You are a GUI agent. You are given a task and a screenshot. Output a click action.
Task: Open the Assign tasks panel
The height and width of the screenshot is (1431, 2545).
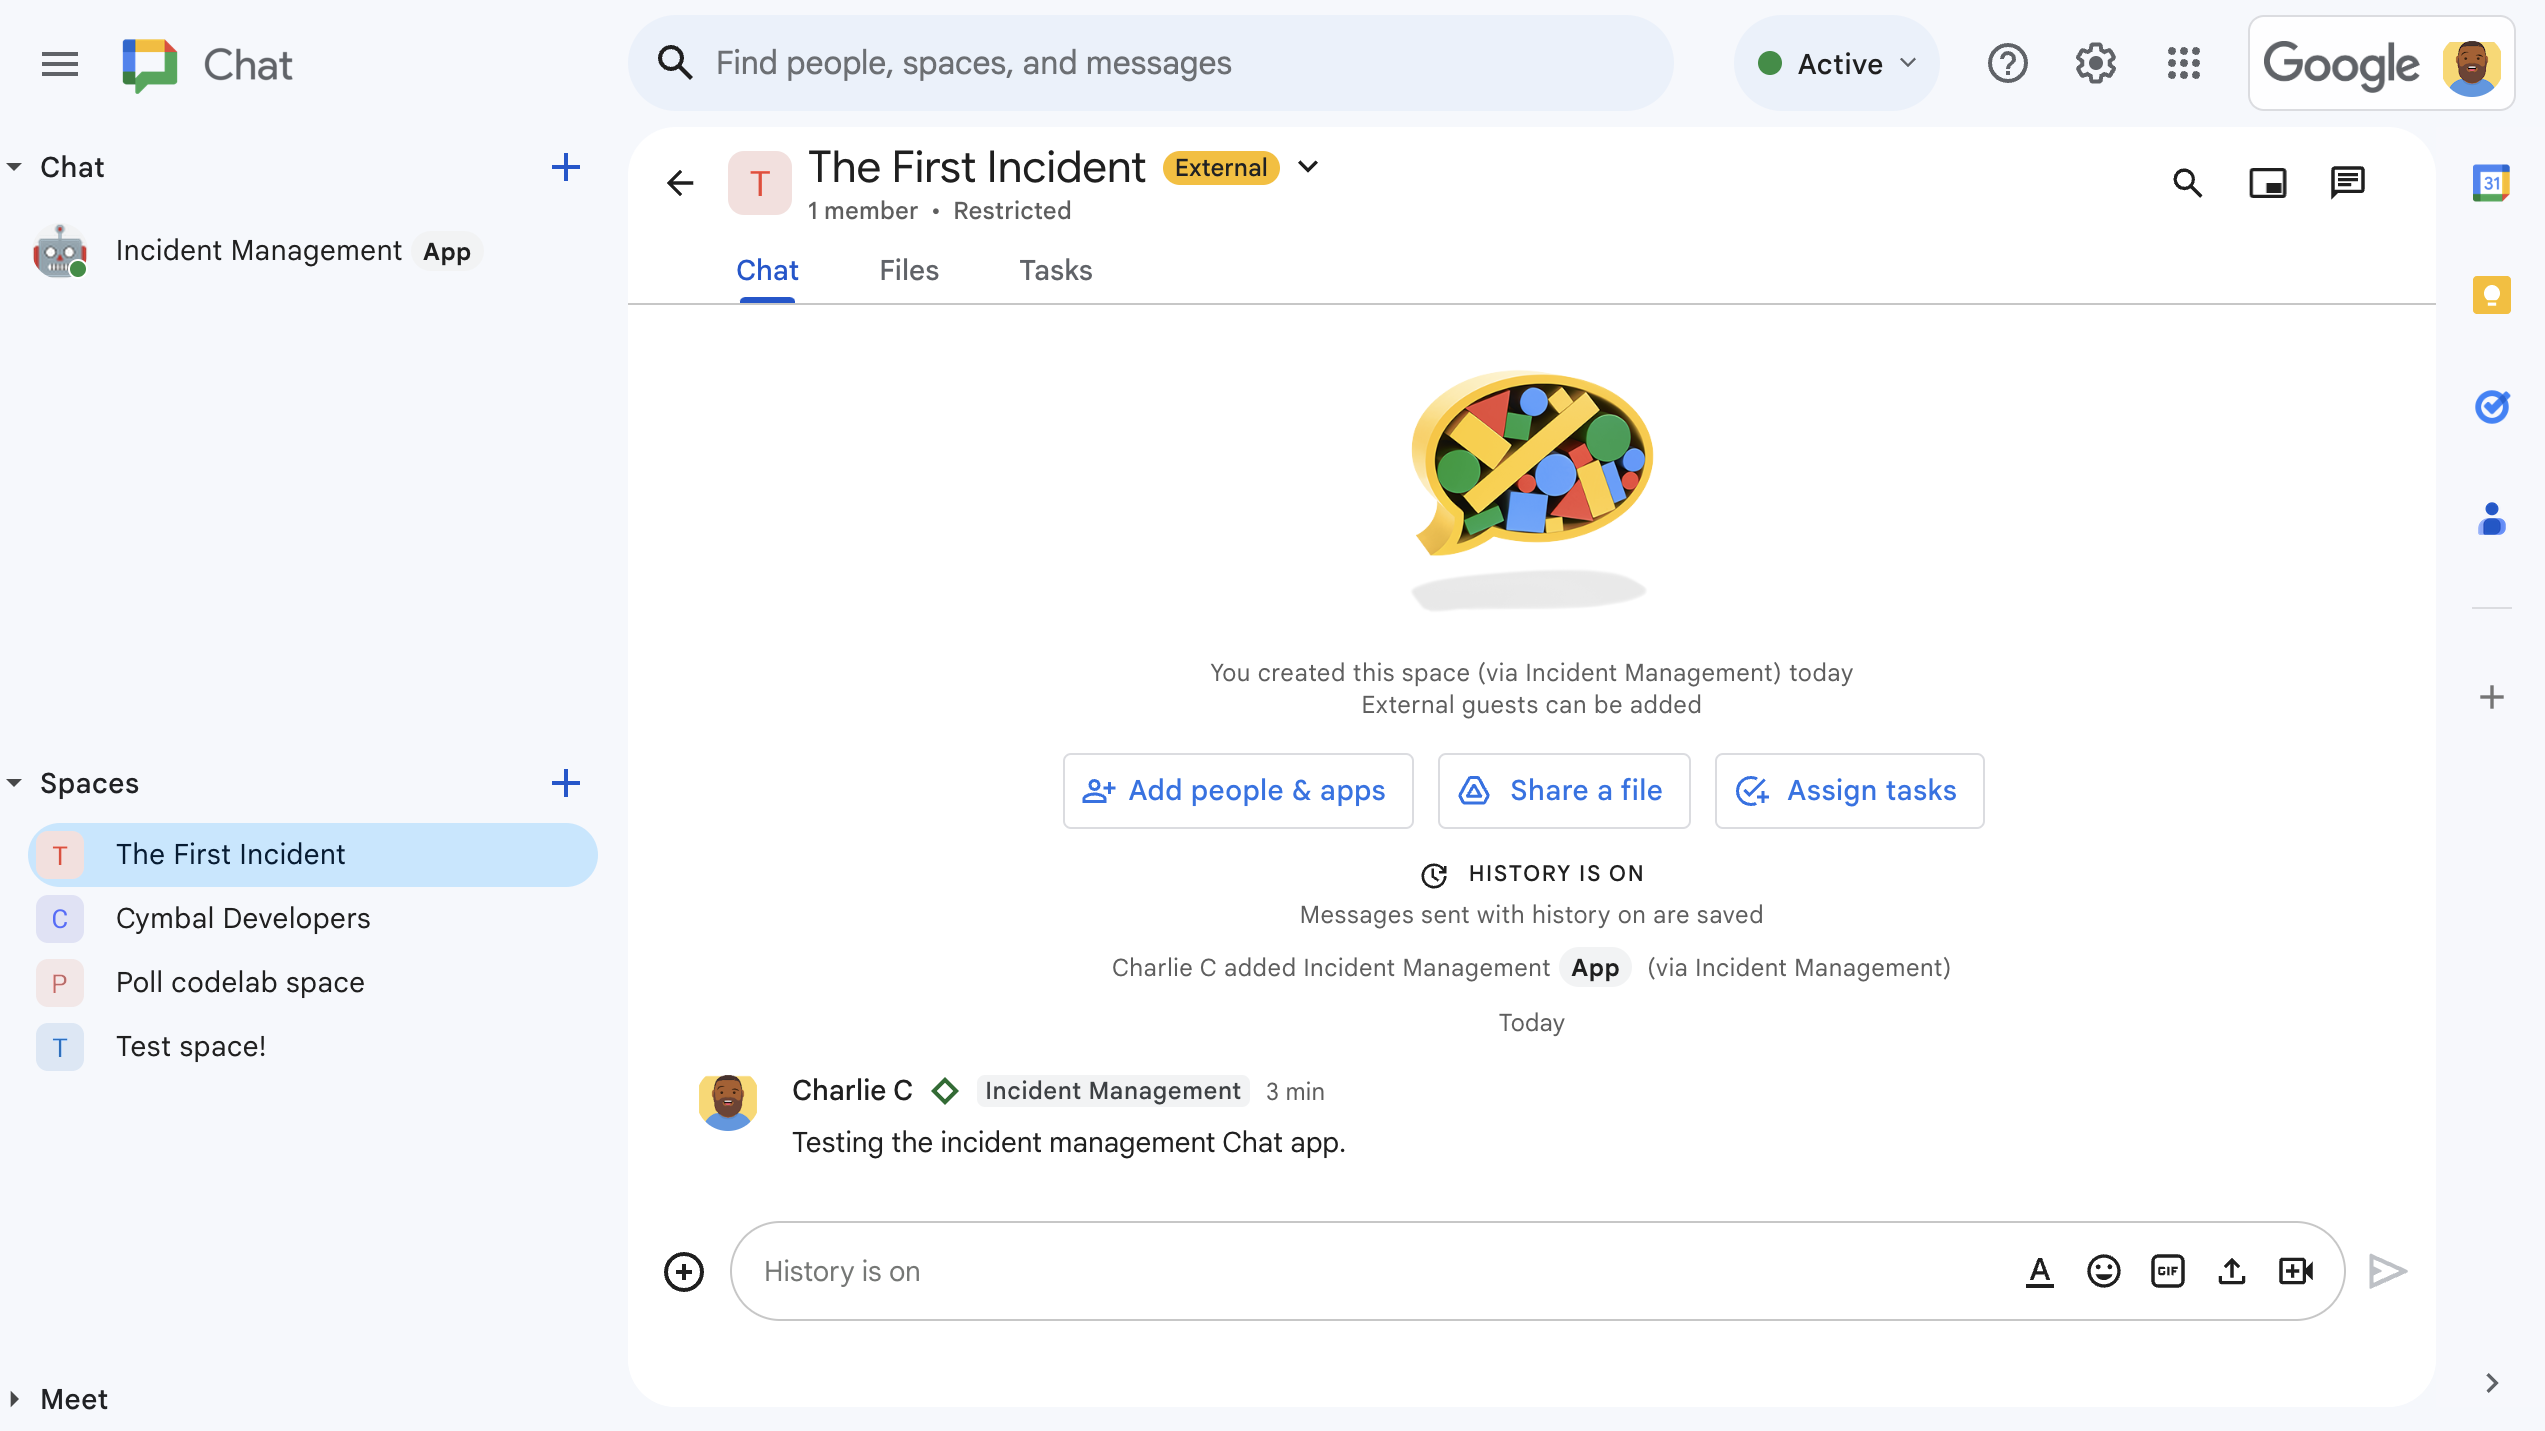click(1846, 792)
